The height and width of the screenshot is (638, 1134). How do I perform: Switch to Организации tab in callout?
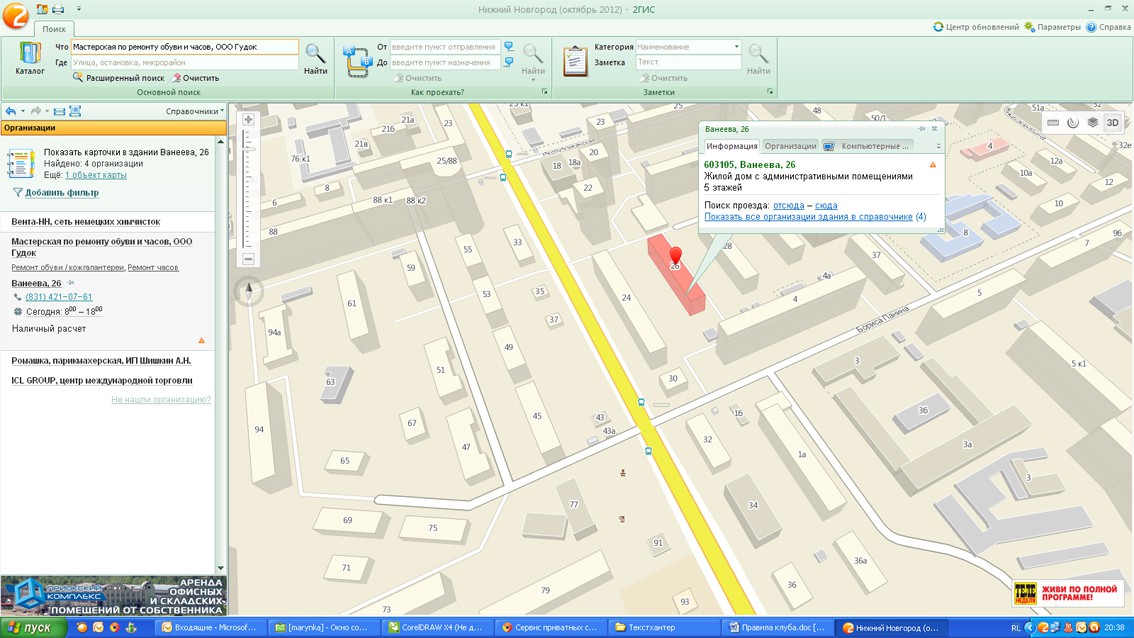[x=790, y=146]
